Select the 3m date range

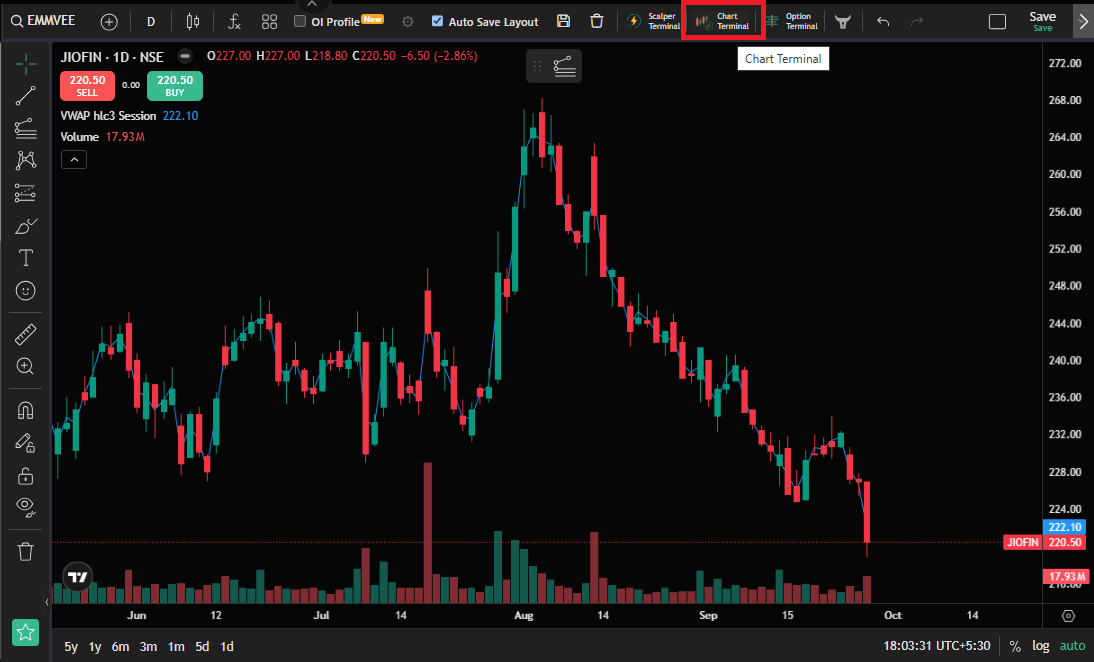pyautogui.click(x=148, y=647)
